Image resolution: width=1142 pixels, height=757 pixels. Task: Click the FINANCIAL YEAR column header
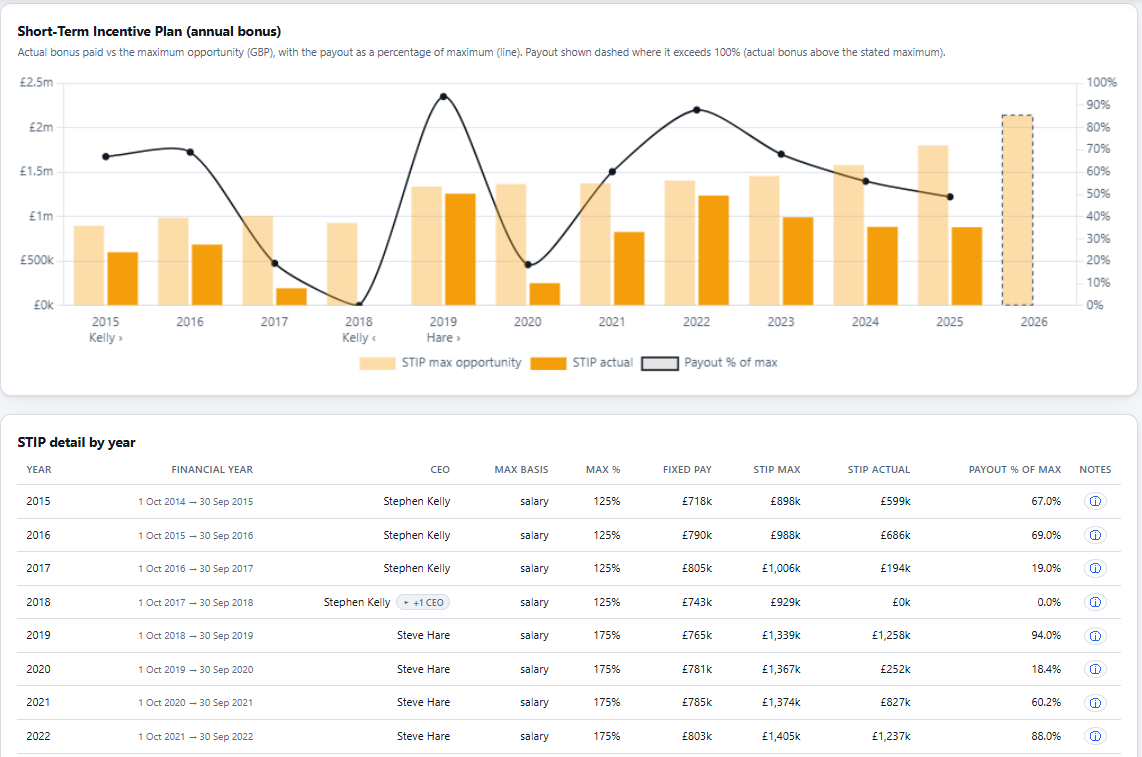tap(212, 469)
